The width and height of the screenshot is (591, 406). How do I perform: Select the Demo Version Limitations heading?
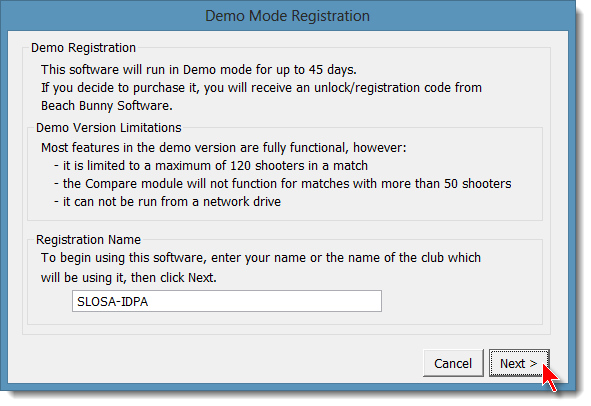tap(109, 128)
